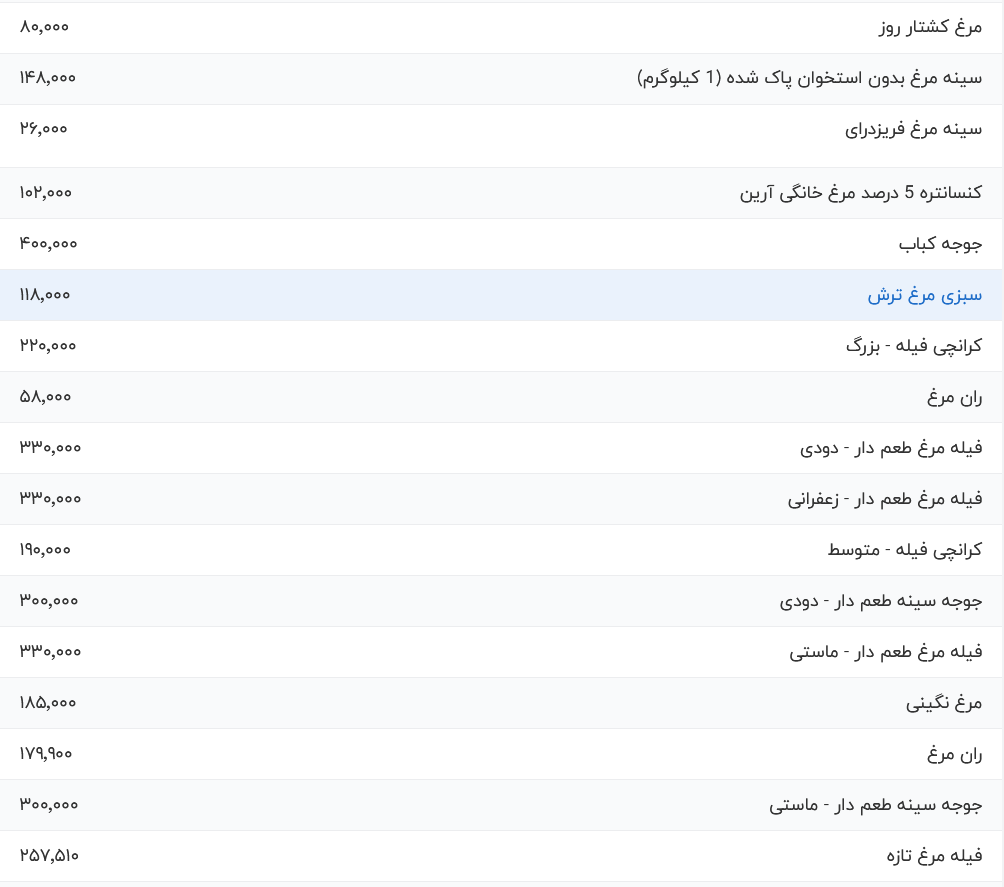Open فیله مرغ طعم دار - زعفرانی

[885, 499]
